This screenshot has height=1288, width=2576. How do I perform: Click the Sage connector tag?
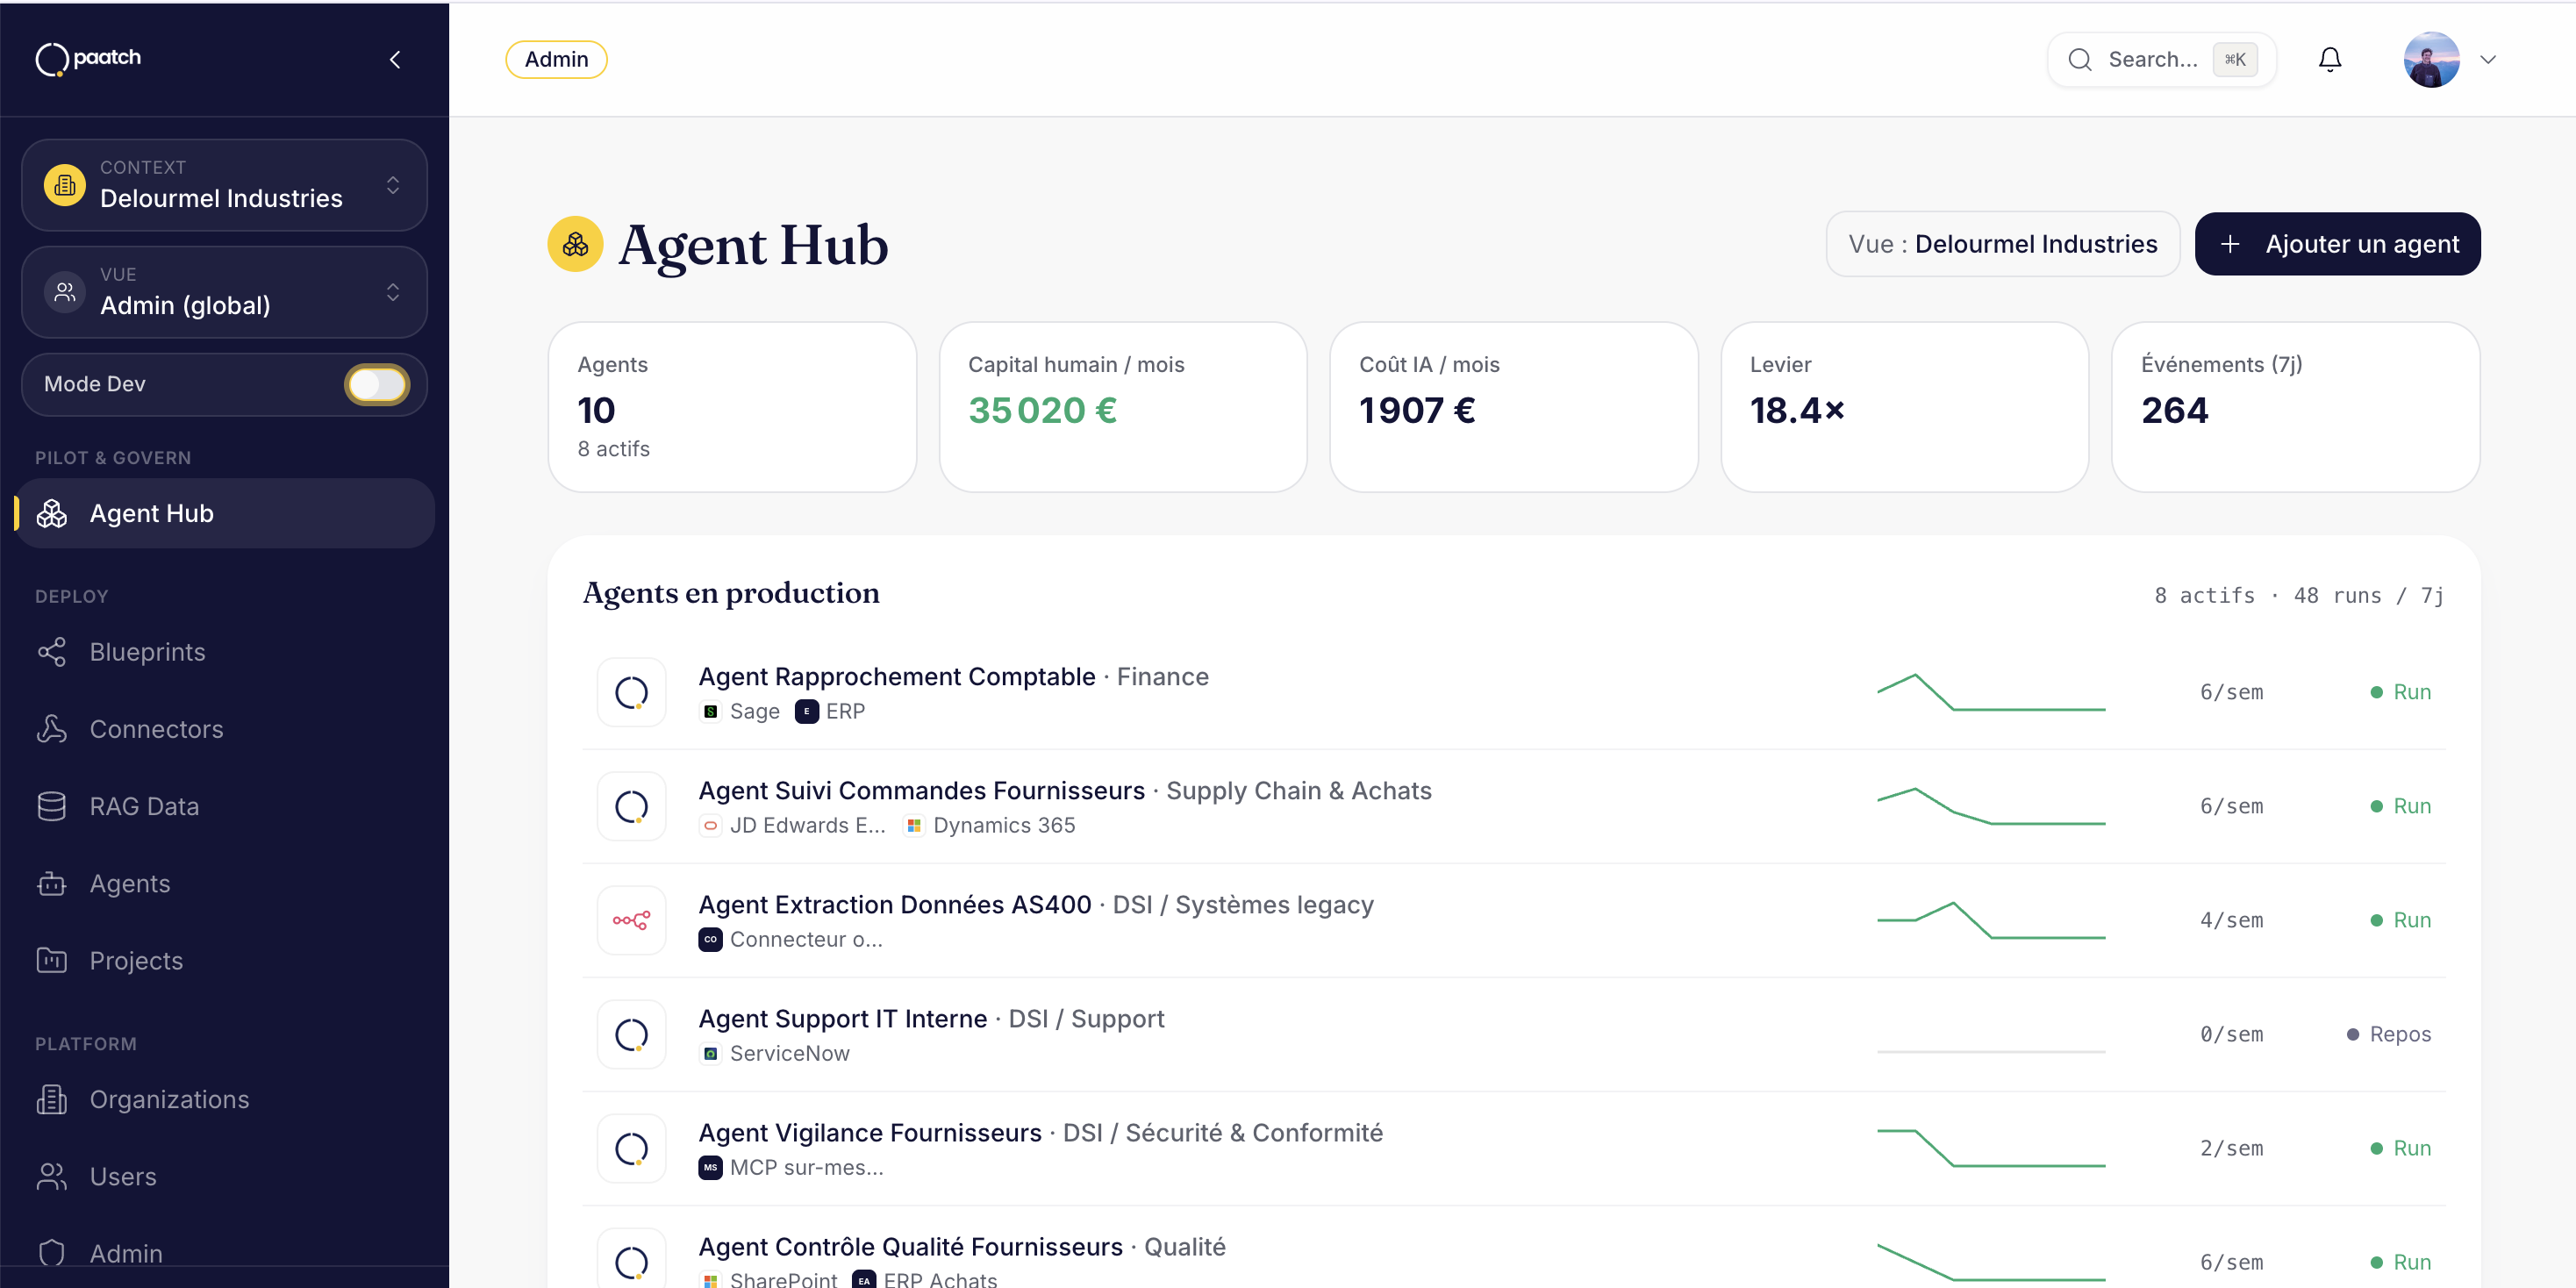point(740,711)
